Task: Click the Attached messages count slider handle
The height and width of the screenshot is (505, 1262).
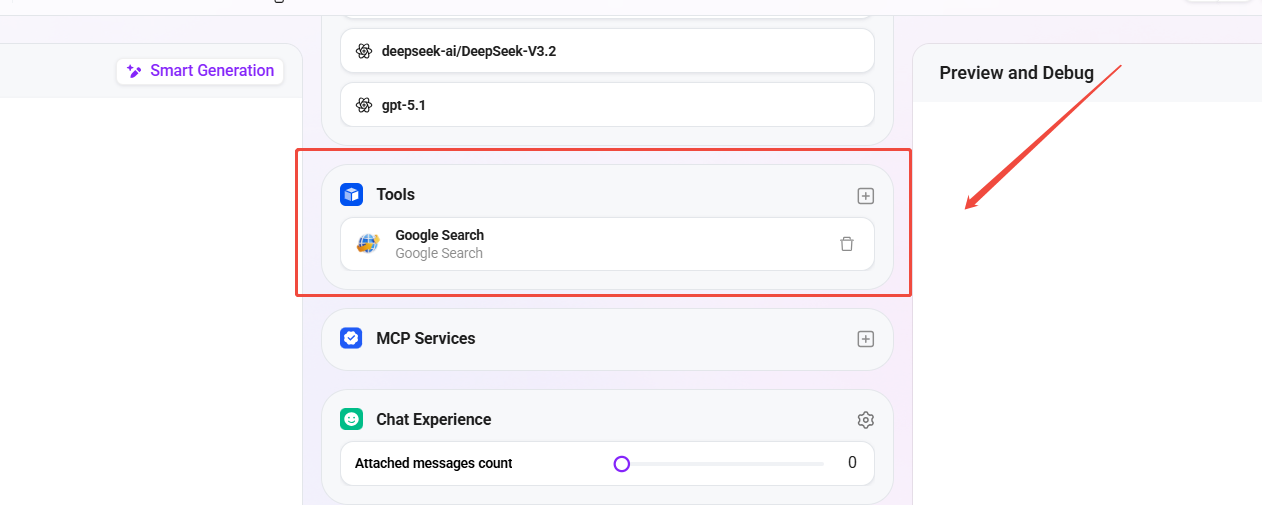Action: [621, 464]
